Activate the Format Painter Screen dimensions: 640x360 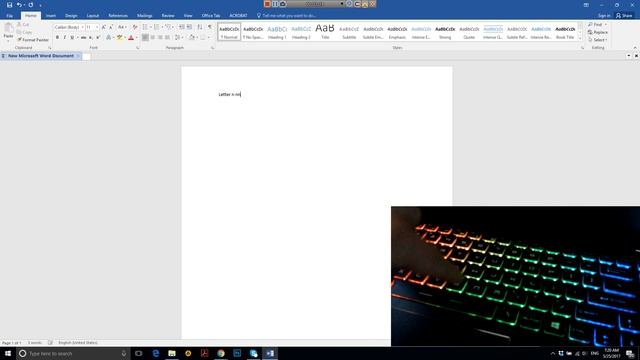click(x=33, y=40)
